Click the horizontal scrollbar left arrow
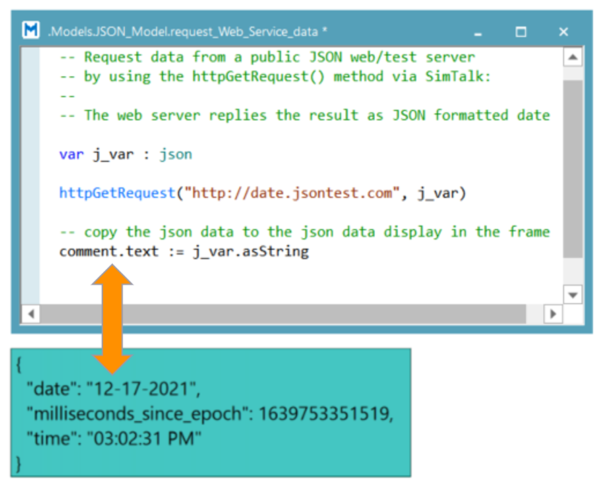This screenshot has width=600, height=487. pyautogui.click(x=30, y=315)
